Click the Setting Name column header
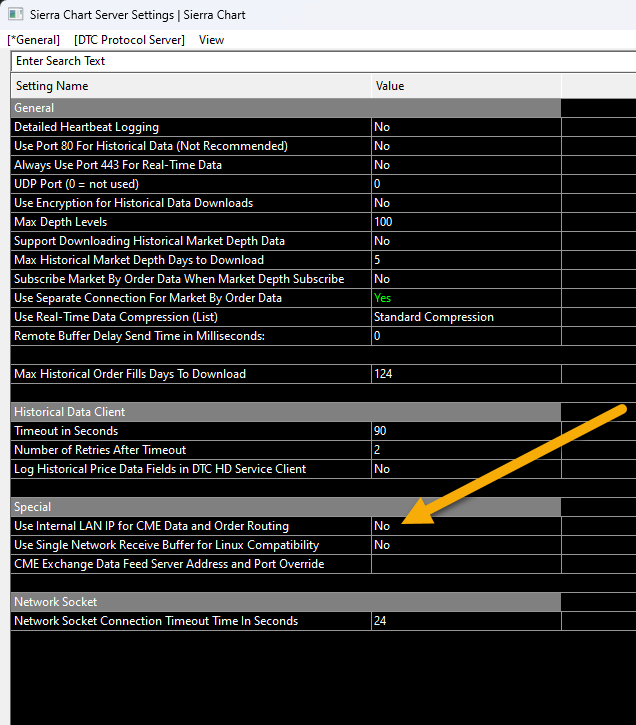 click(191, 86)
